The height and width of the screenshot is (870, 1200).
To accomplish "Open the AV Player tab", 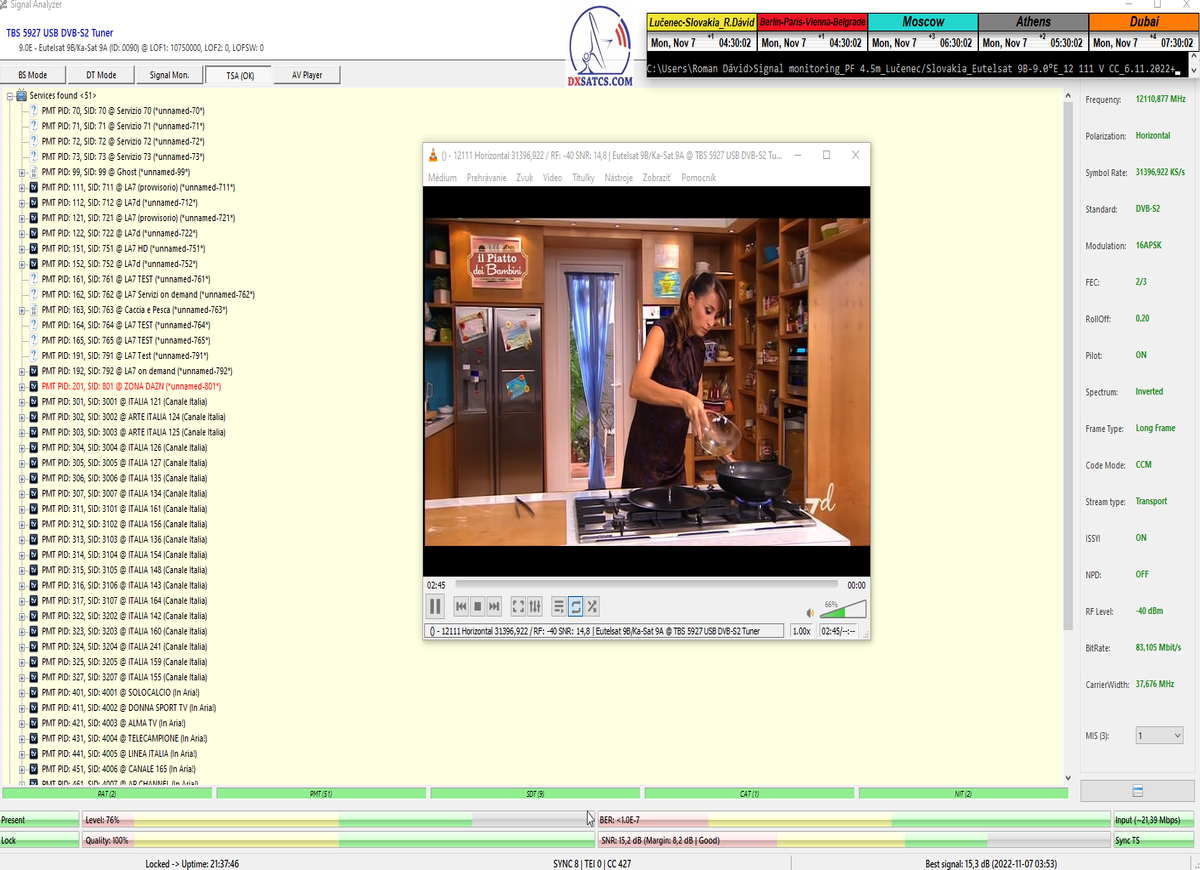I will point(307,75).
